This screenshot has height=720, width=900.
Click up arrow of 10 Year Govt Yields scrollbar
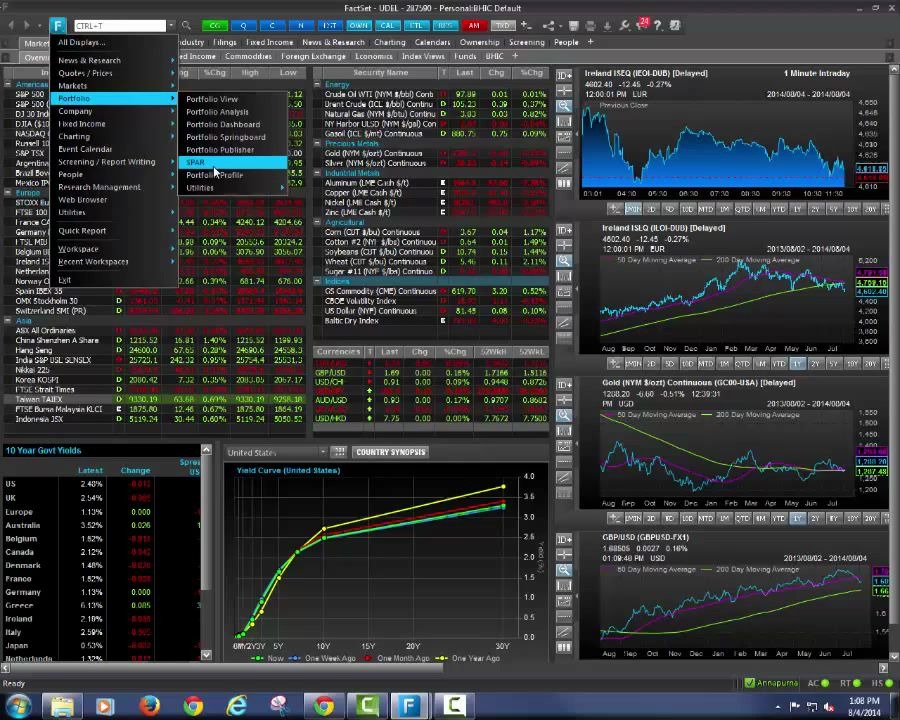coord(206,450)
